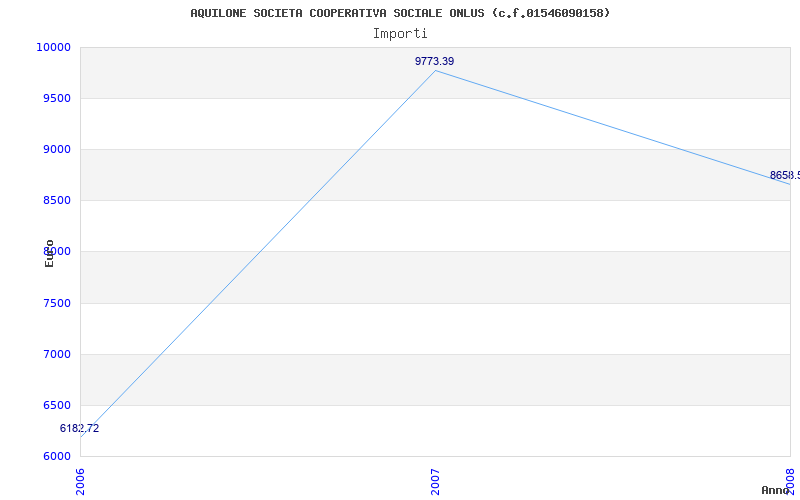Screen dimensions: 800x500
Task: Click the chart title AQUILONE SOCIETA COOPERATIVA SOCIALE ONLUS
Action: (x=400, y=13)
